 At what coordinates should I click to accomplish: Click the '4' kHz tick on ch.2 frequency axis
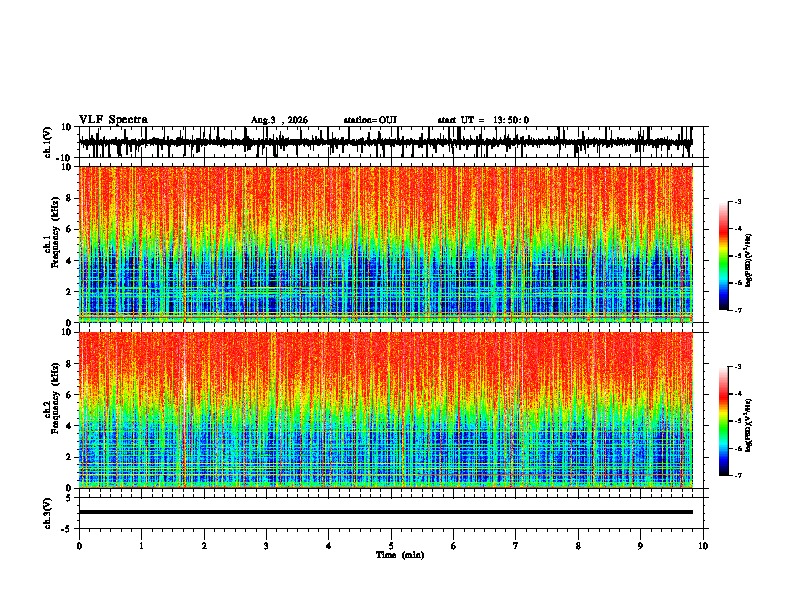click(69, 426)
